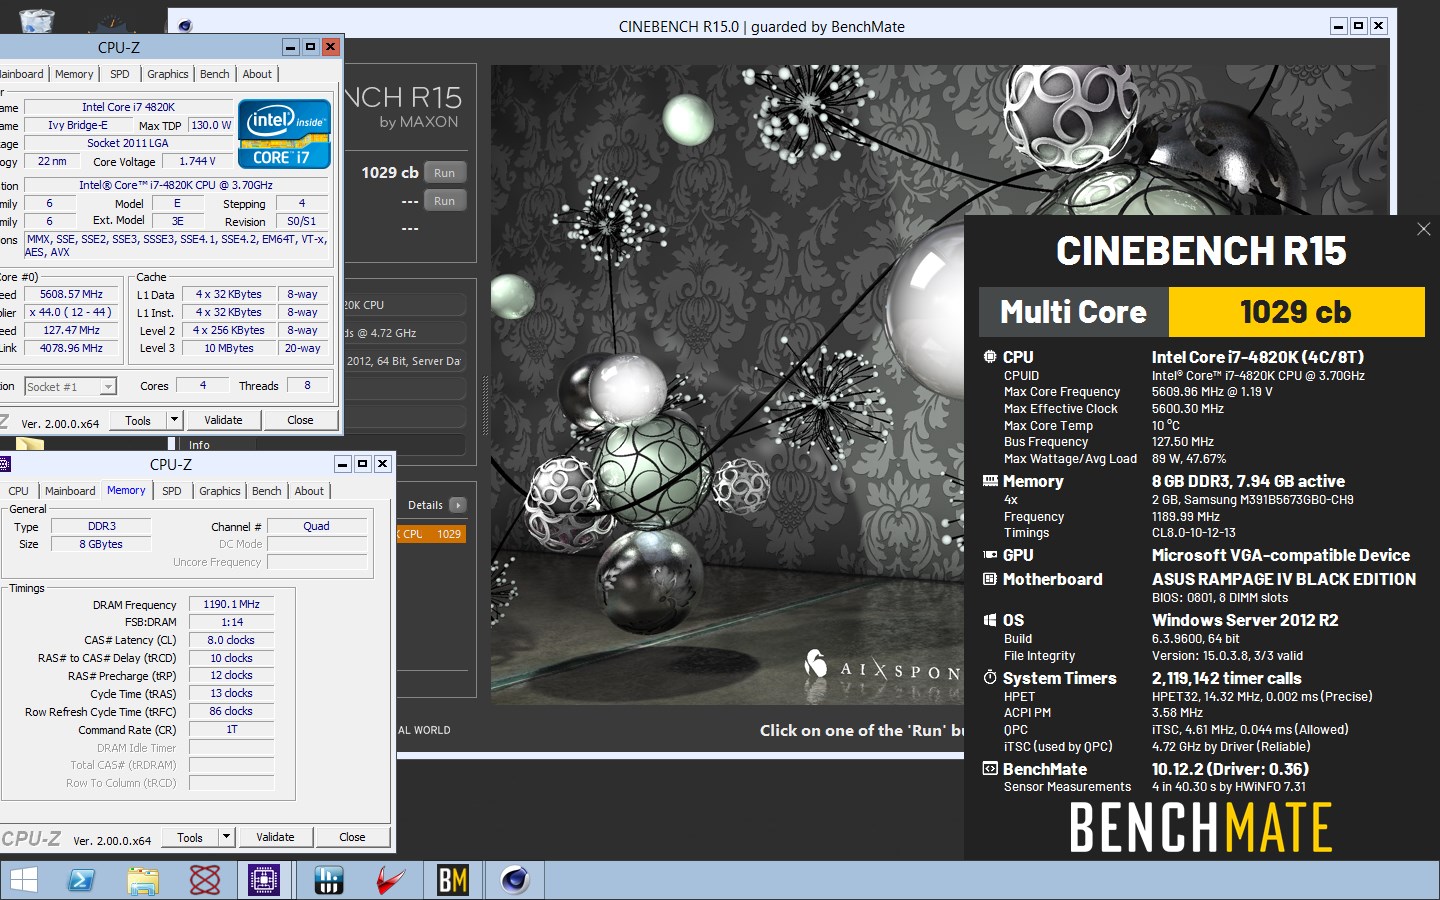Switch to Cinebench via its taskbar sphere icon
Viewport: 1440px width, 900px height.
click(515, 880)
